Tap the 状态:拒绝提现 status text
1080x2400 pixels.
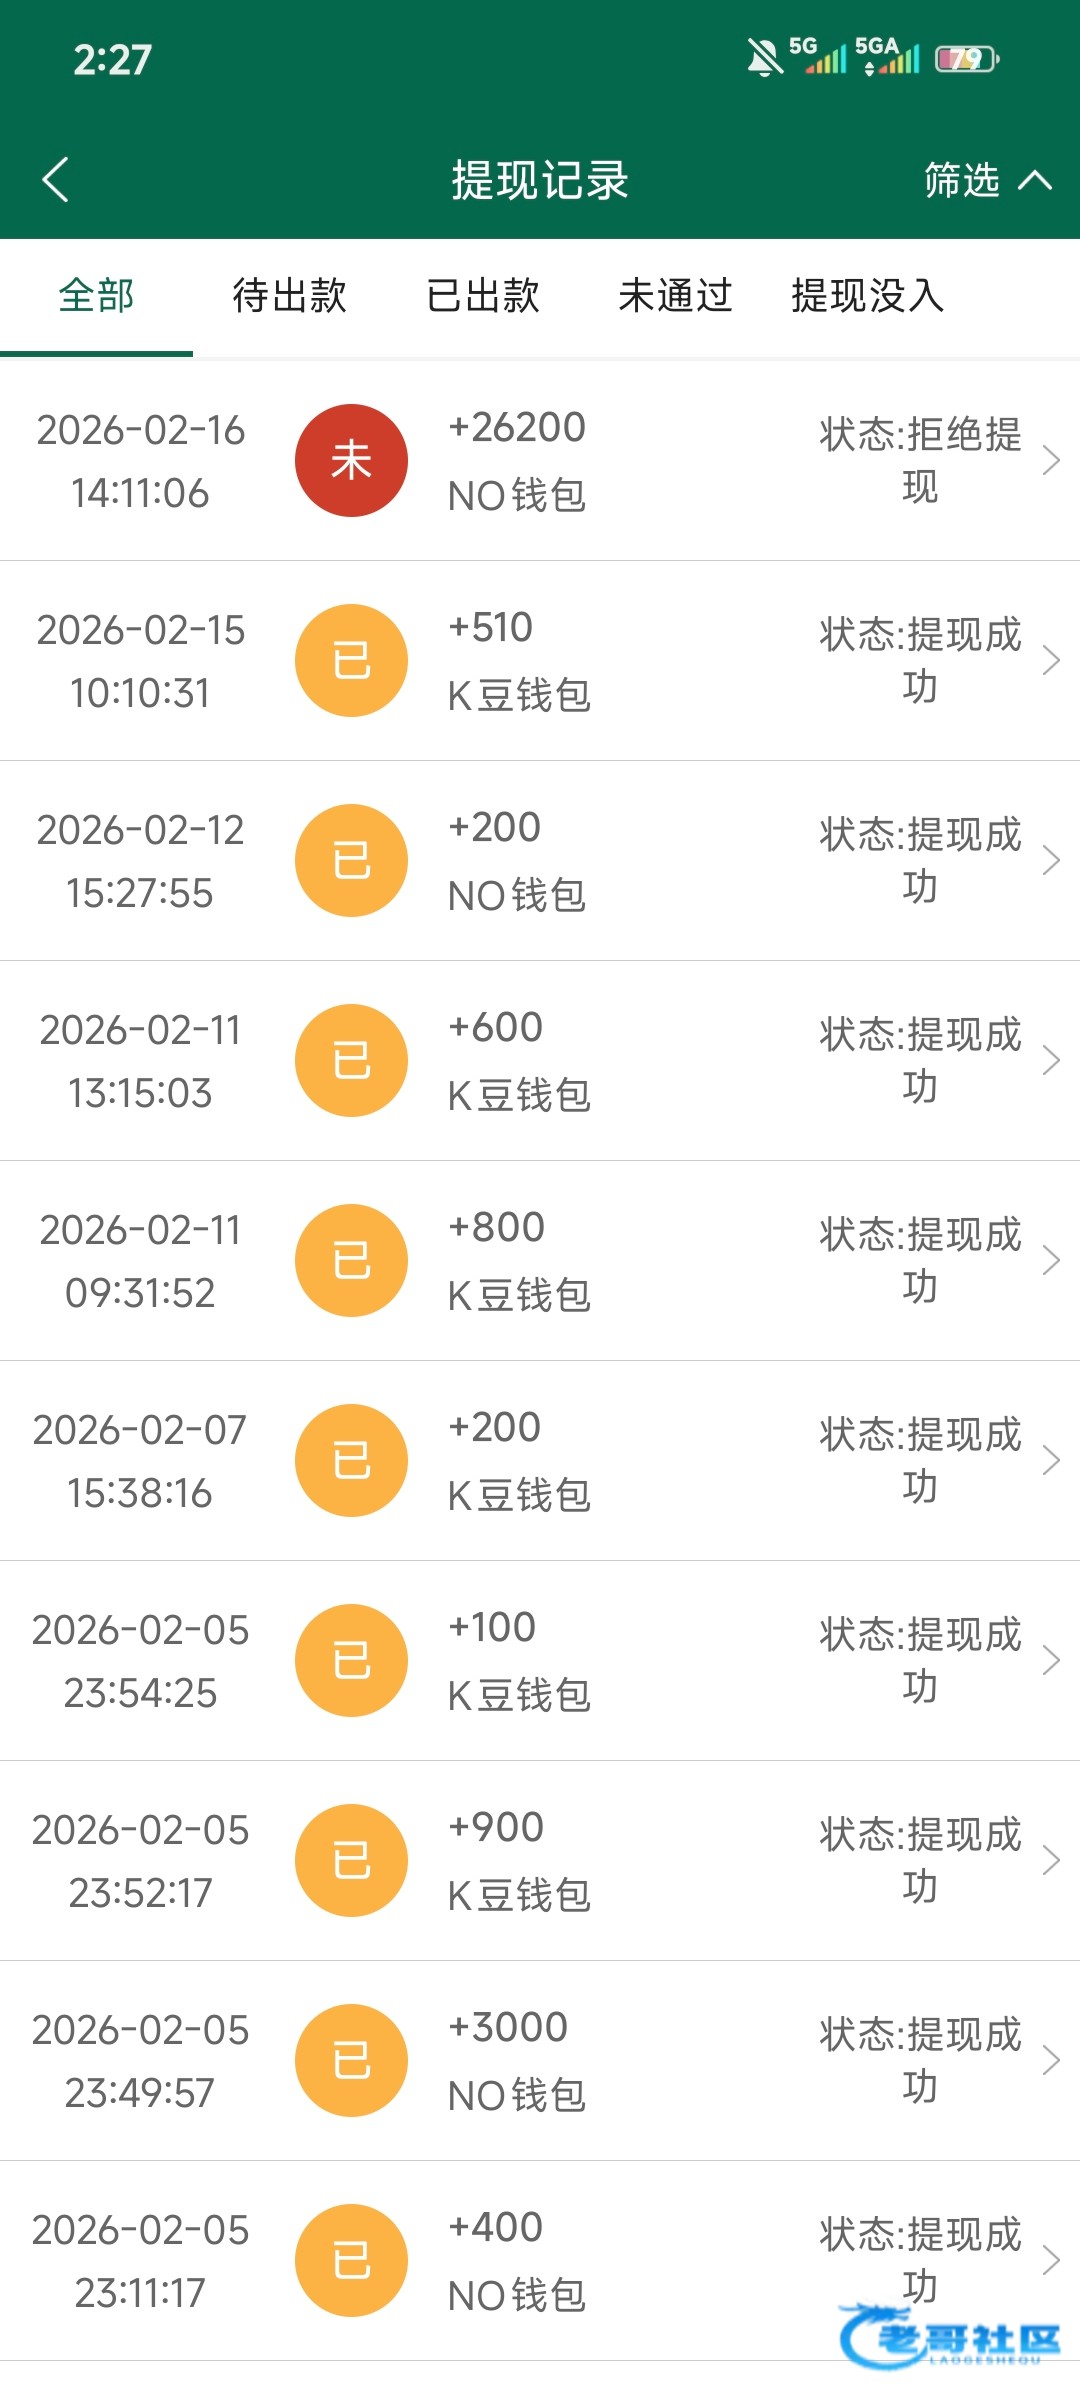tap(920, 460)
